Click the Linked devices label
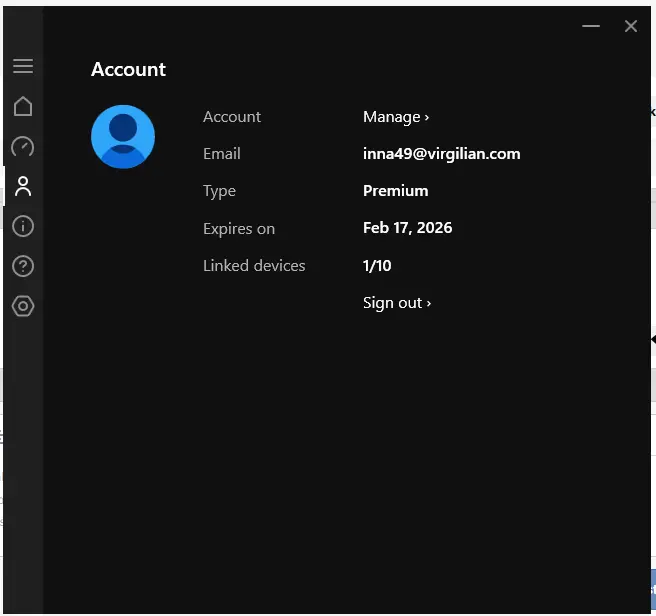656x616 pixels. tap(254, 266)
